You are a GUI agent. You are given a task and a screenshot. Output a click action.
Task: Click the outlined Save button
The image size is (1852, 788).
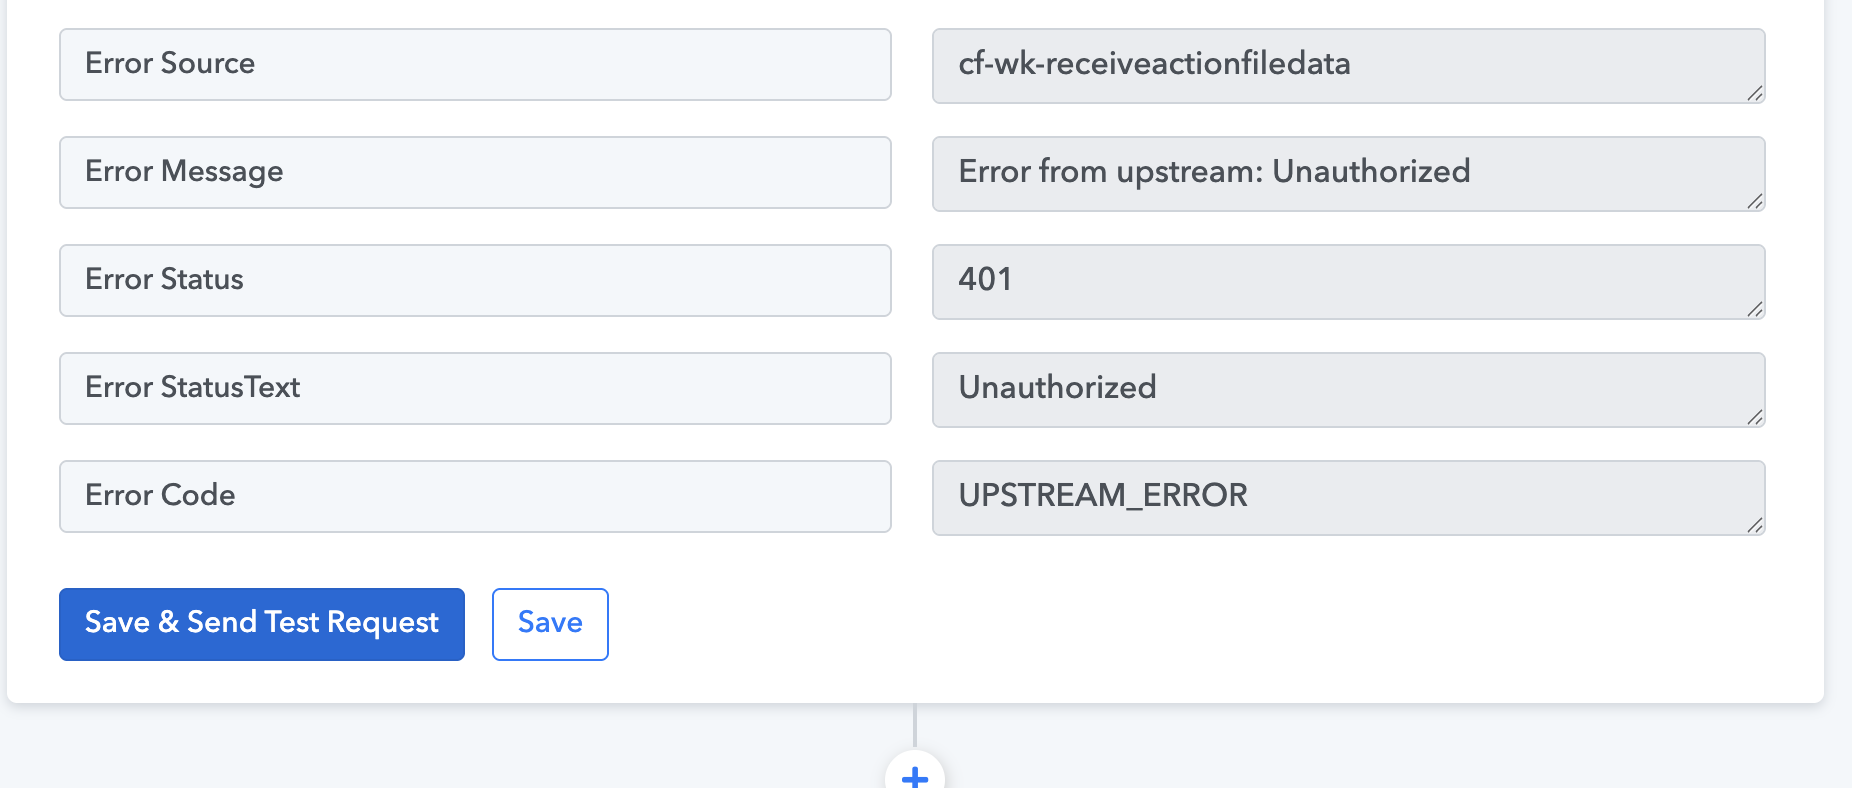point(550,624)
